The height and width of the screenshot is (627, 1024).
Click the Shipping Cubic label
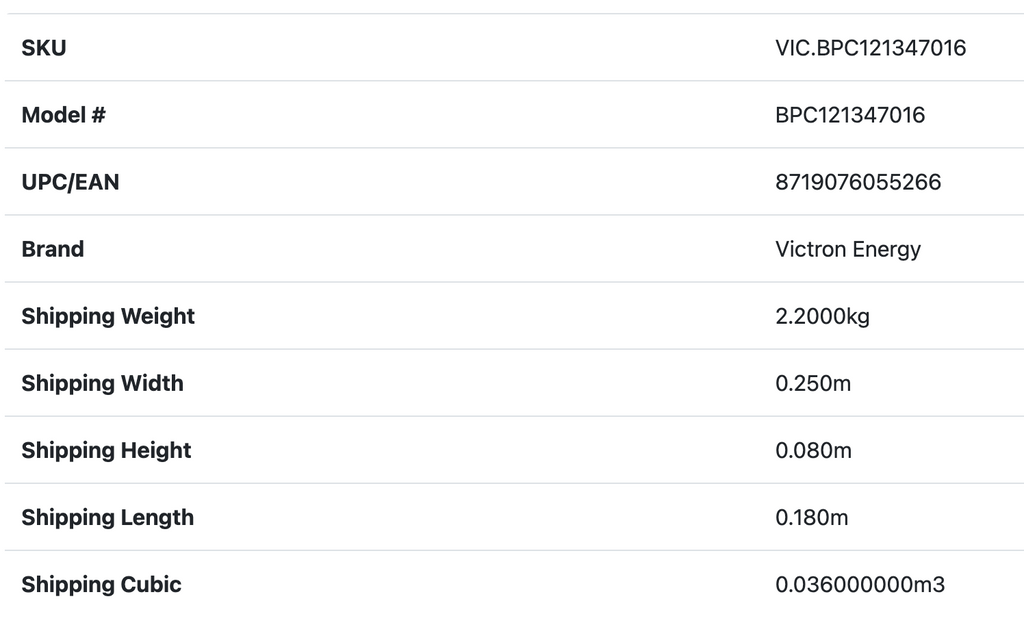tap(101, 584)
